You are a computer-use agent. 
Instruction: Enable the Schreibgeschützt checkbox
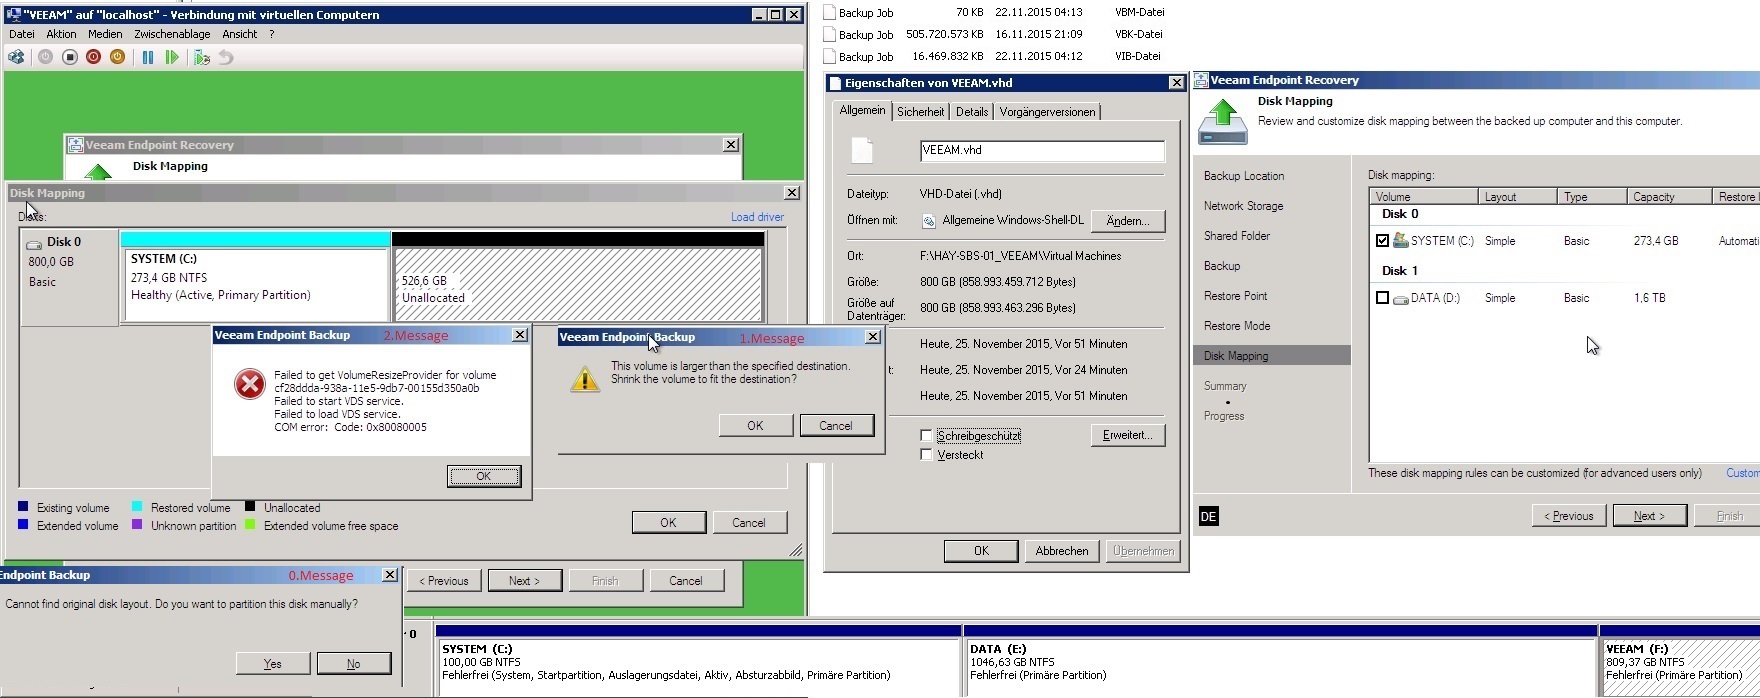pyautogui.click(x=926, y=436)
